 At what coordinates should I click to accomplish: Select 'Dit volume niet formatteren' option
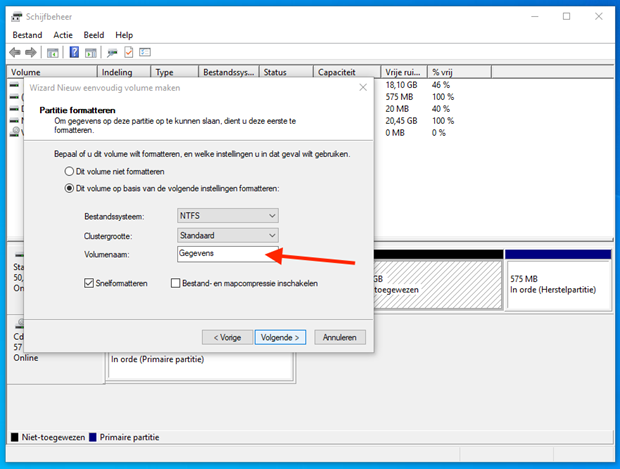point(114,171)
